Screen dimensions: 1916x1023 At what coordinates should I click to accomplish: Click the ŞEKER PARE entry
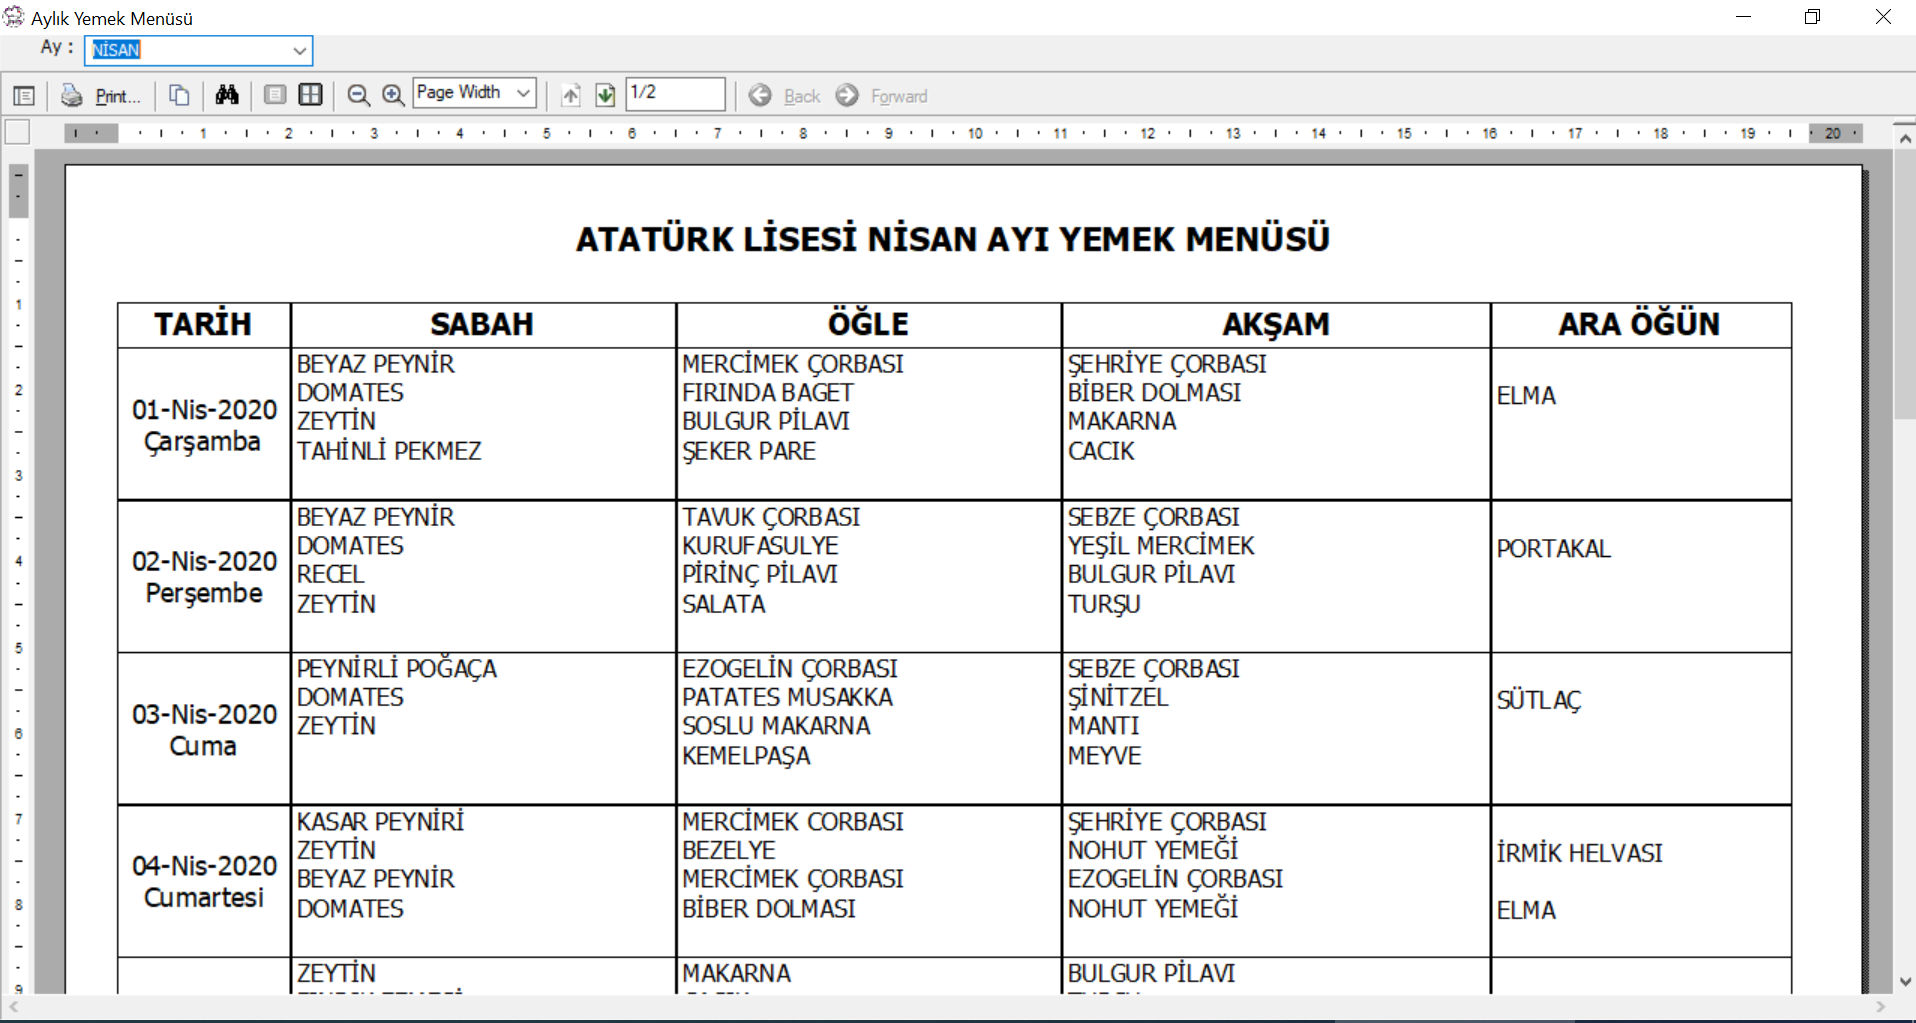[x=749, y=451]
